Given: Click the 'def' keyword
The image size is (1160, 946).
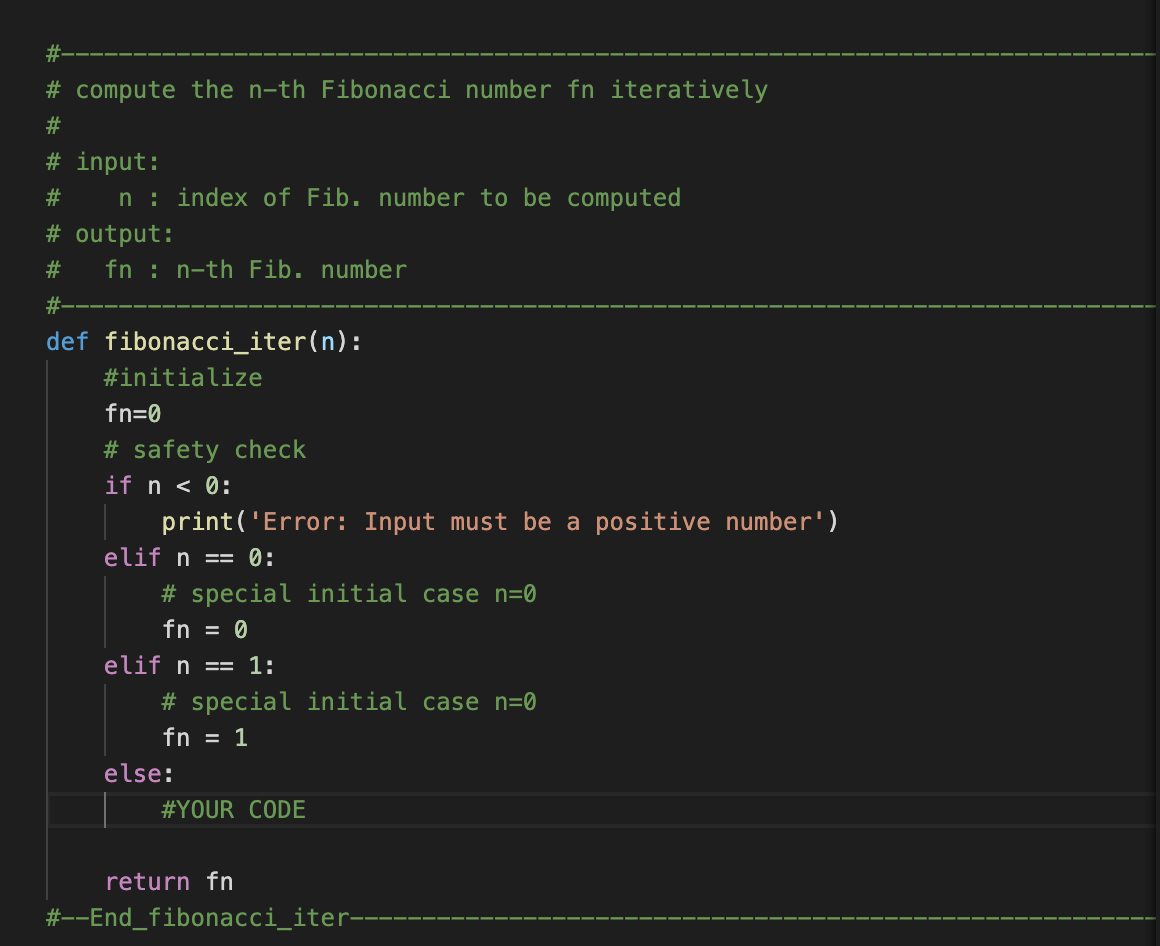Looking at the screenshot, I should point(67,342).
